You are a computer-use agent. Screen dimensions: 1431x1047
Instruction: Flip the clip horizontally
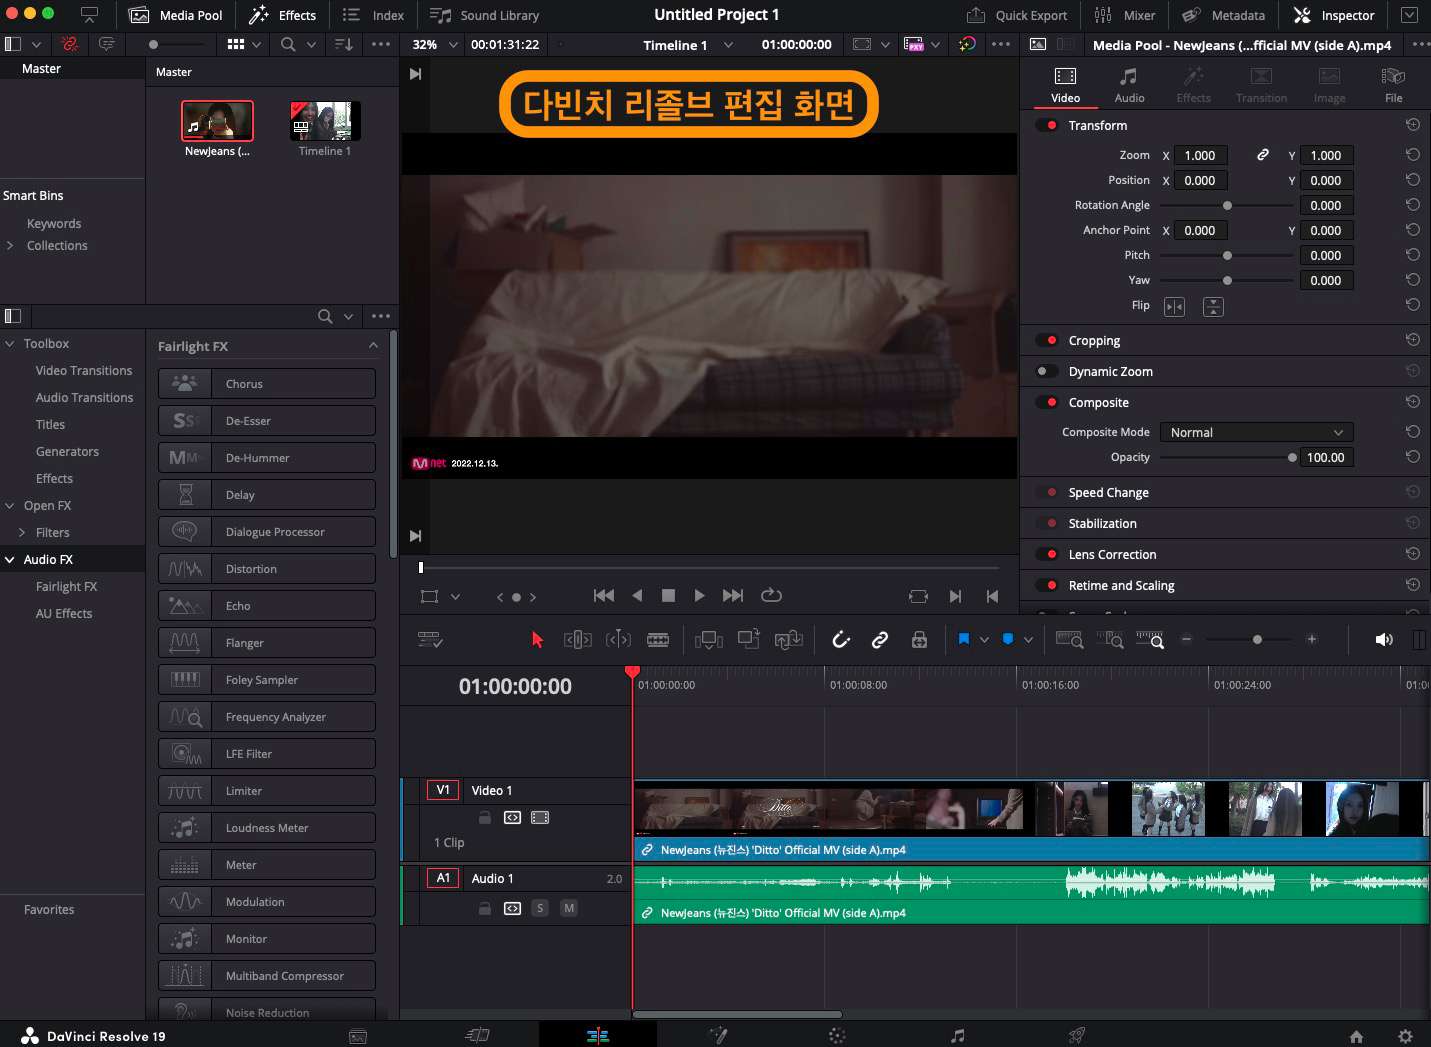click(x=1174, y=306)
